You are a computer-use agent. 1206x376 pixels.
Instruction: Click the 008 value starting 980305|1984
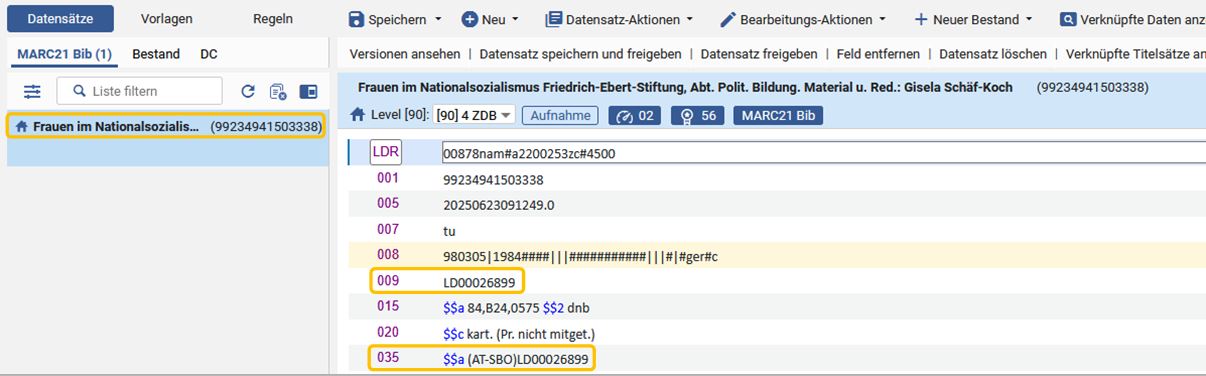tap(580, 257)
